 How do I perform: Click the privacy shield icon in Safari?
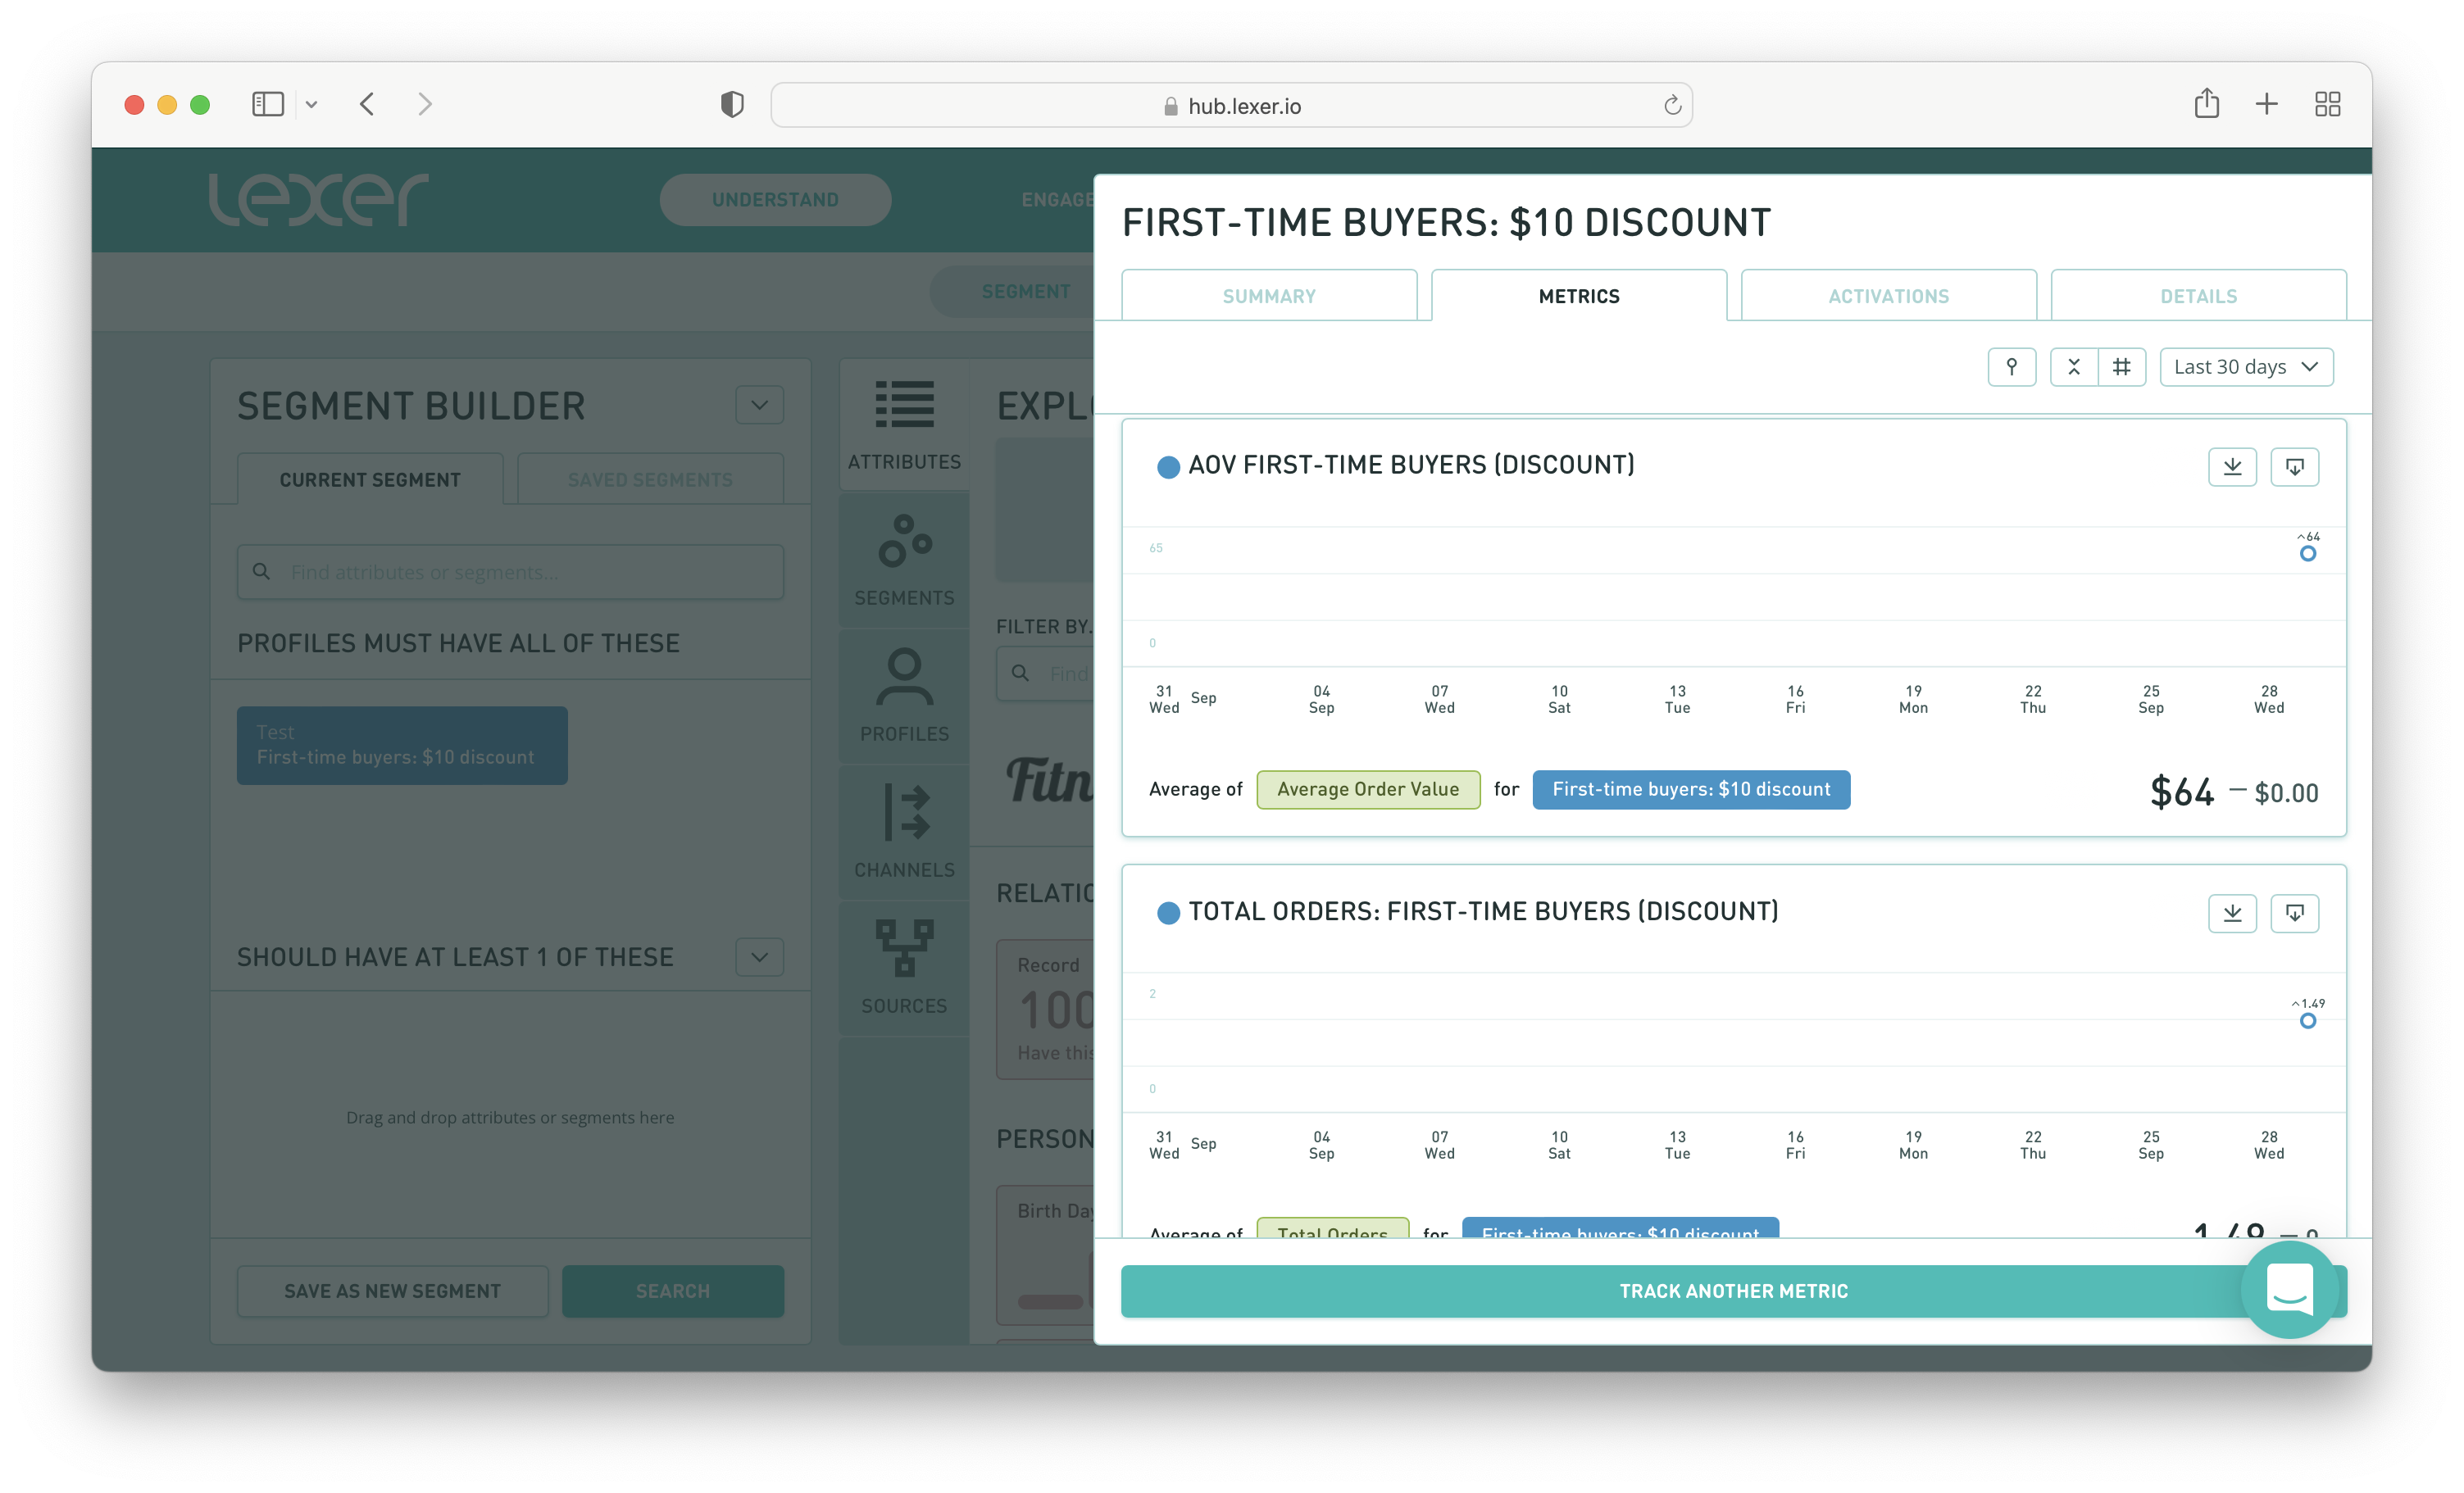pos(732,104)
